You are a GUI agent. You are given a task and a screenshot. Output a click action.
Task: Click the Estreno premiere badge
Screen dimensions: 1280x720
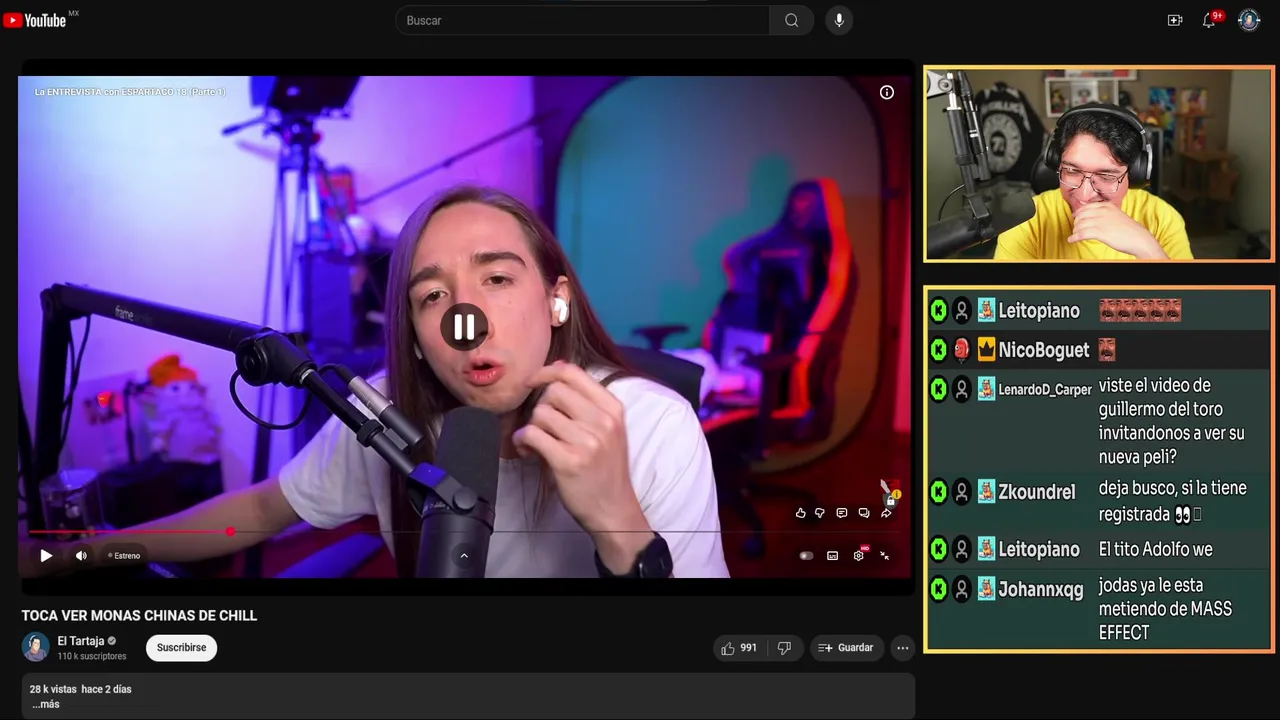pyautogui.click(x=124, y=556)
